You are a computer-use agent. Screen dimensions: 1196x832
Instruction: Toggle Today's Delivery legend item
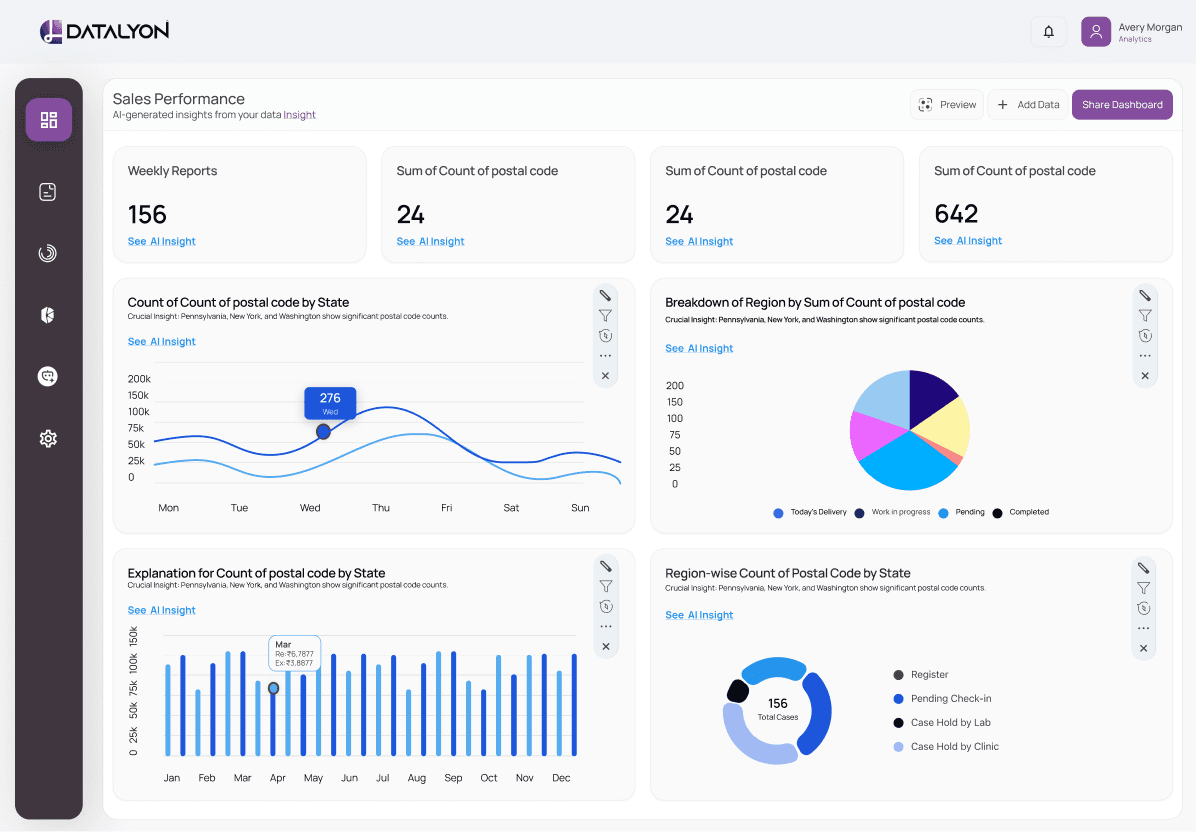pos(810,512)
